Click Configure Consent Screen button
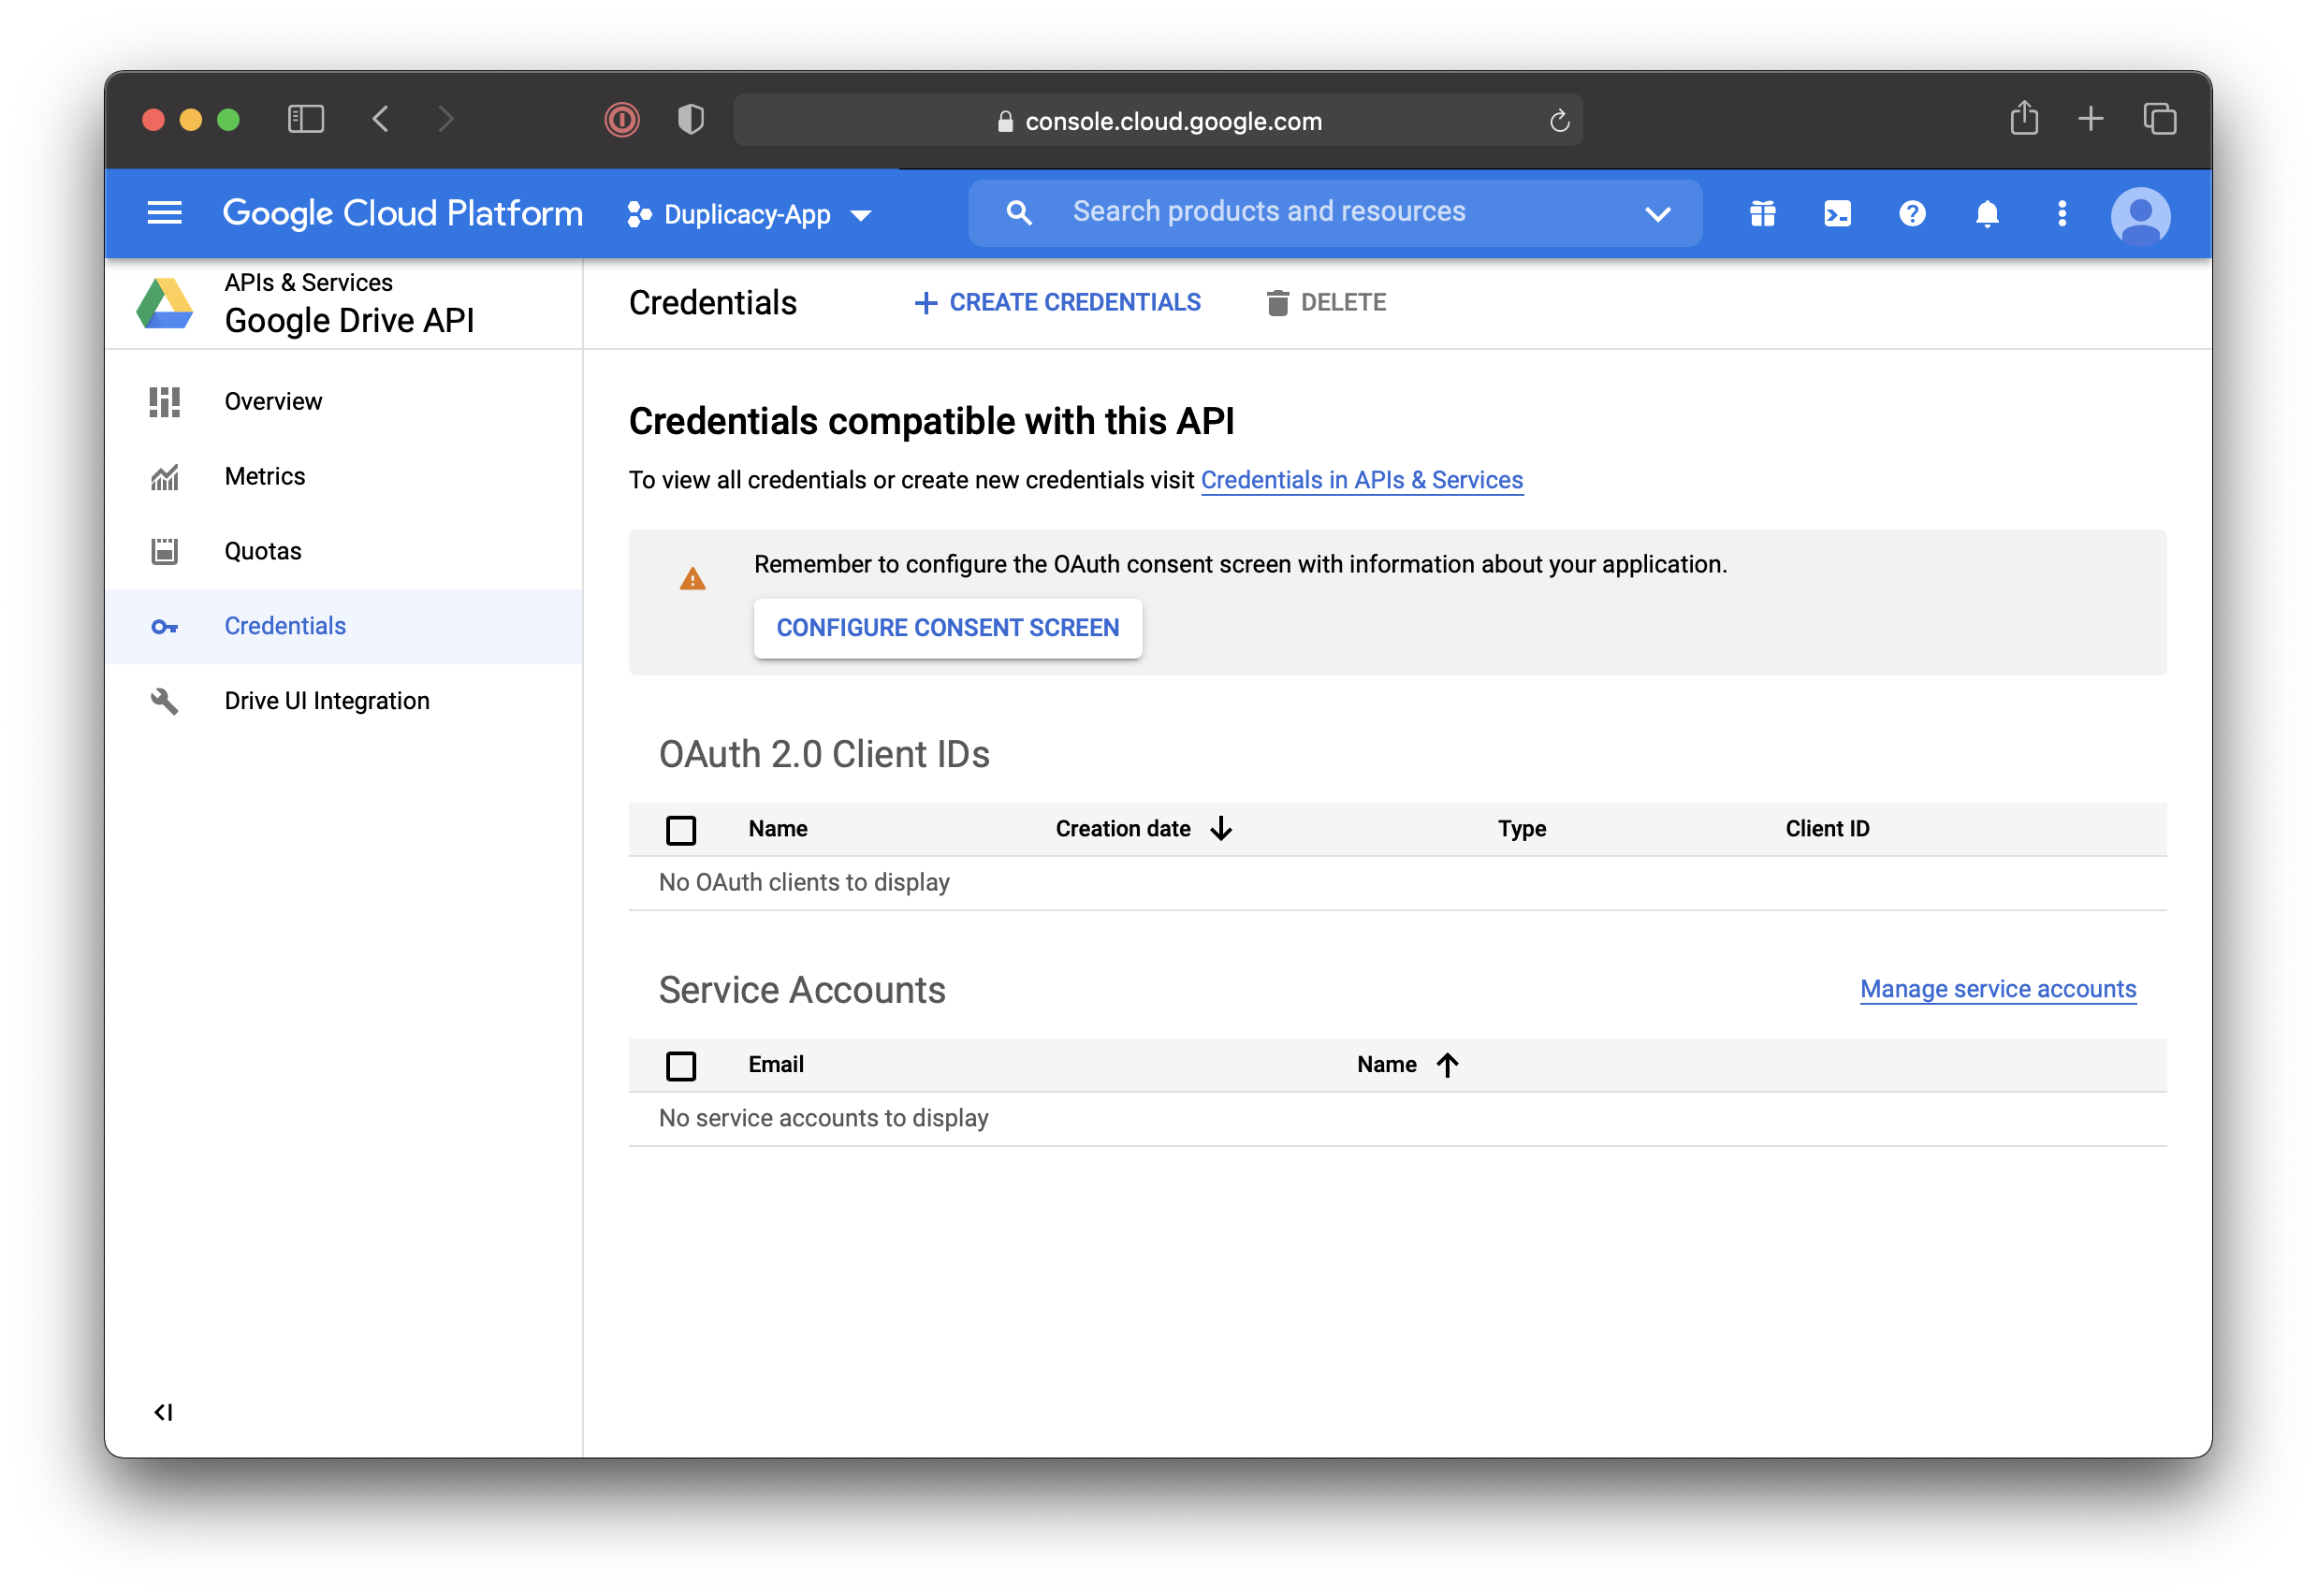The image size is (2317, 1596). click(947, 628)
